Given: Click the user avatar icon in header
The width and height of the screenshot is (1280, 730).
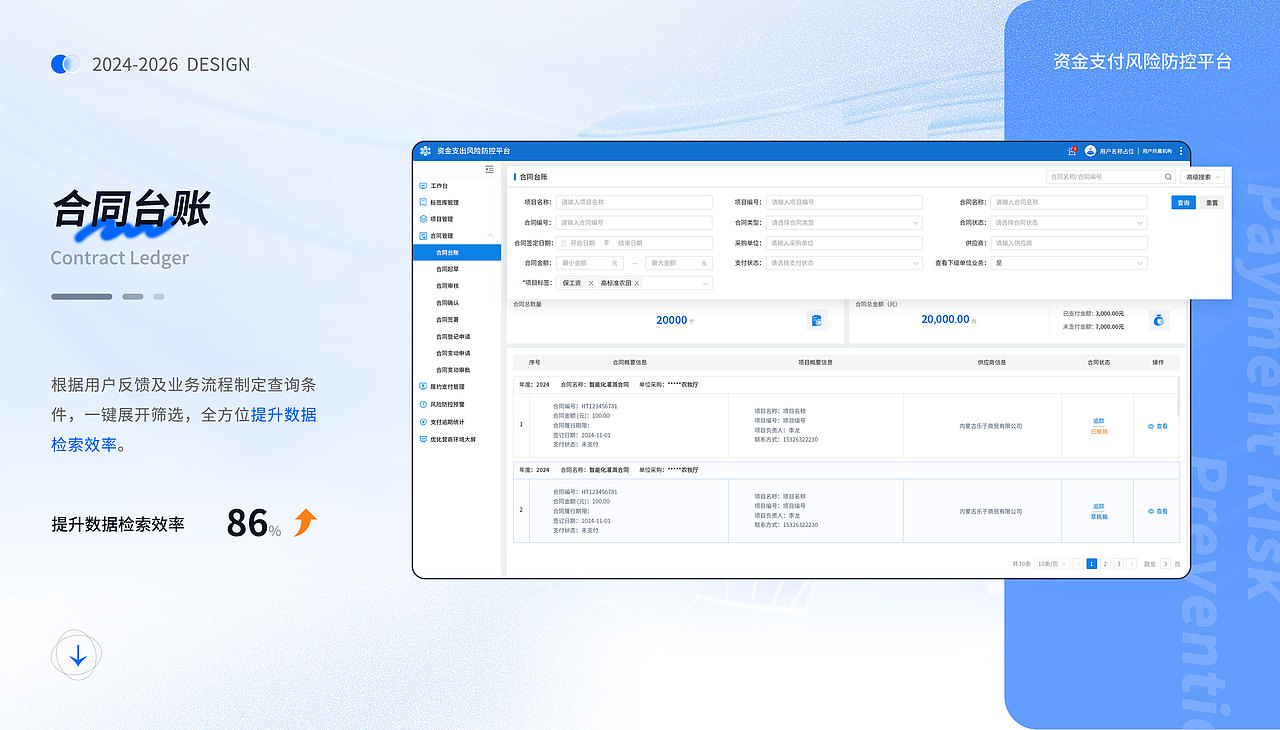Looking at the screenshot, I should [1090, 151].
